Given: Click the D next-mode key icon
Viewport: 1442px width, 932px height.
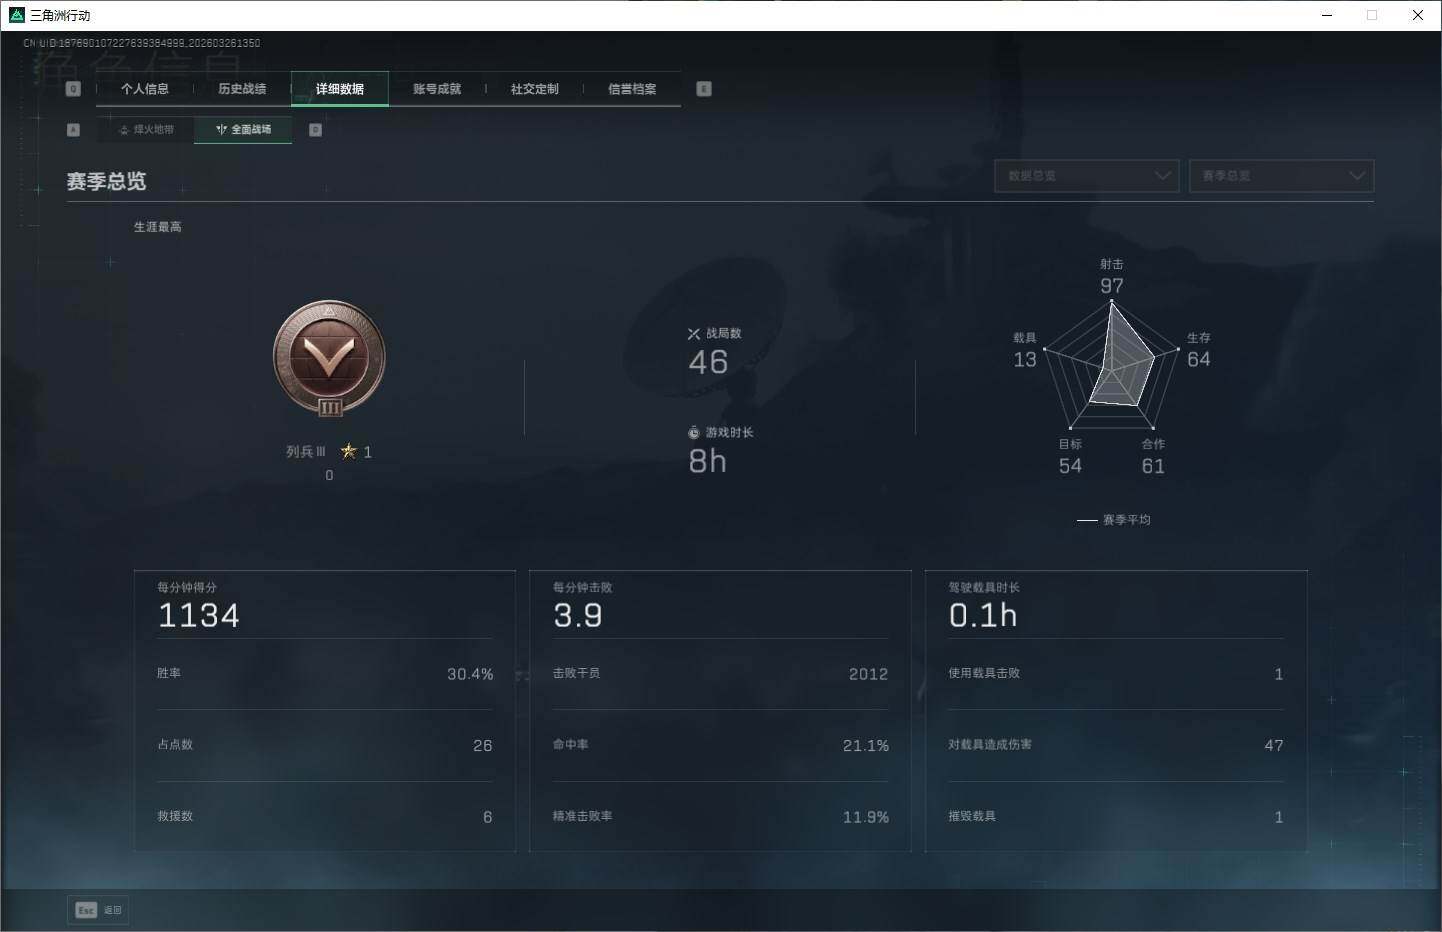Looking at the screenshot, I should pos(316,130).
